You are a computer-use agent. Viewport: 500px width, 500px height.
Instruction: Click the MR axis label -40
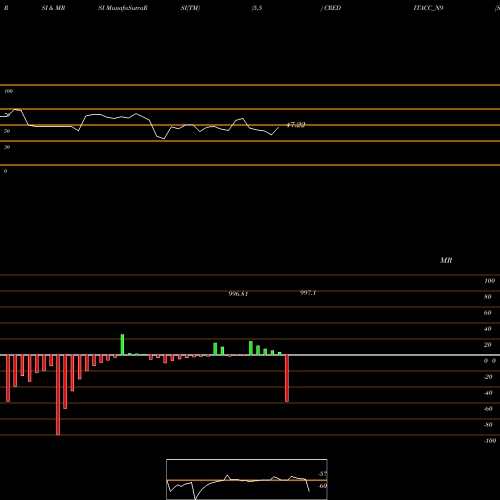488,393
